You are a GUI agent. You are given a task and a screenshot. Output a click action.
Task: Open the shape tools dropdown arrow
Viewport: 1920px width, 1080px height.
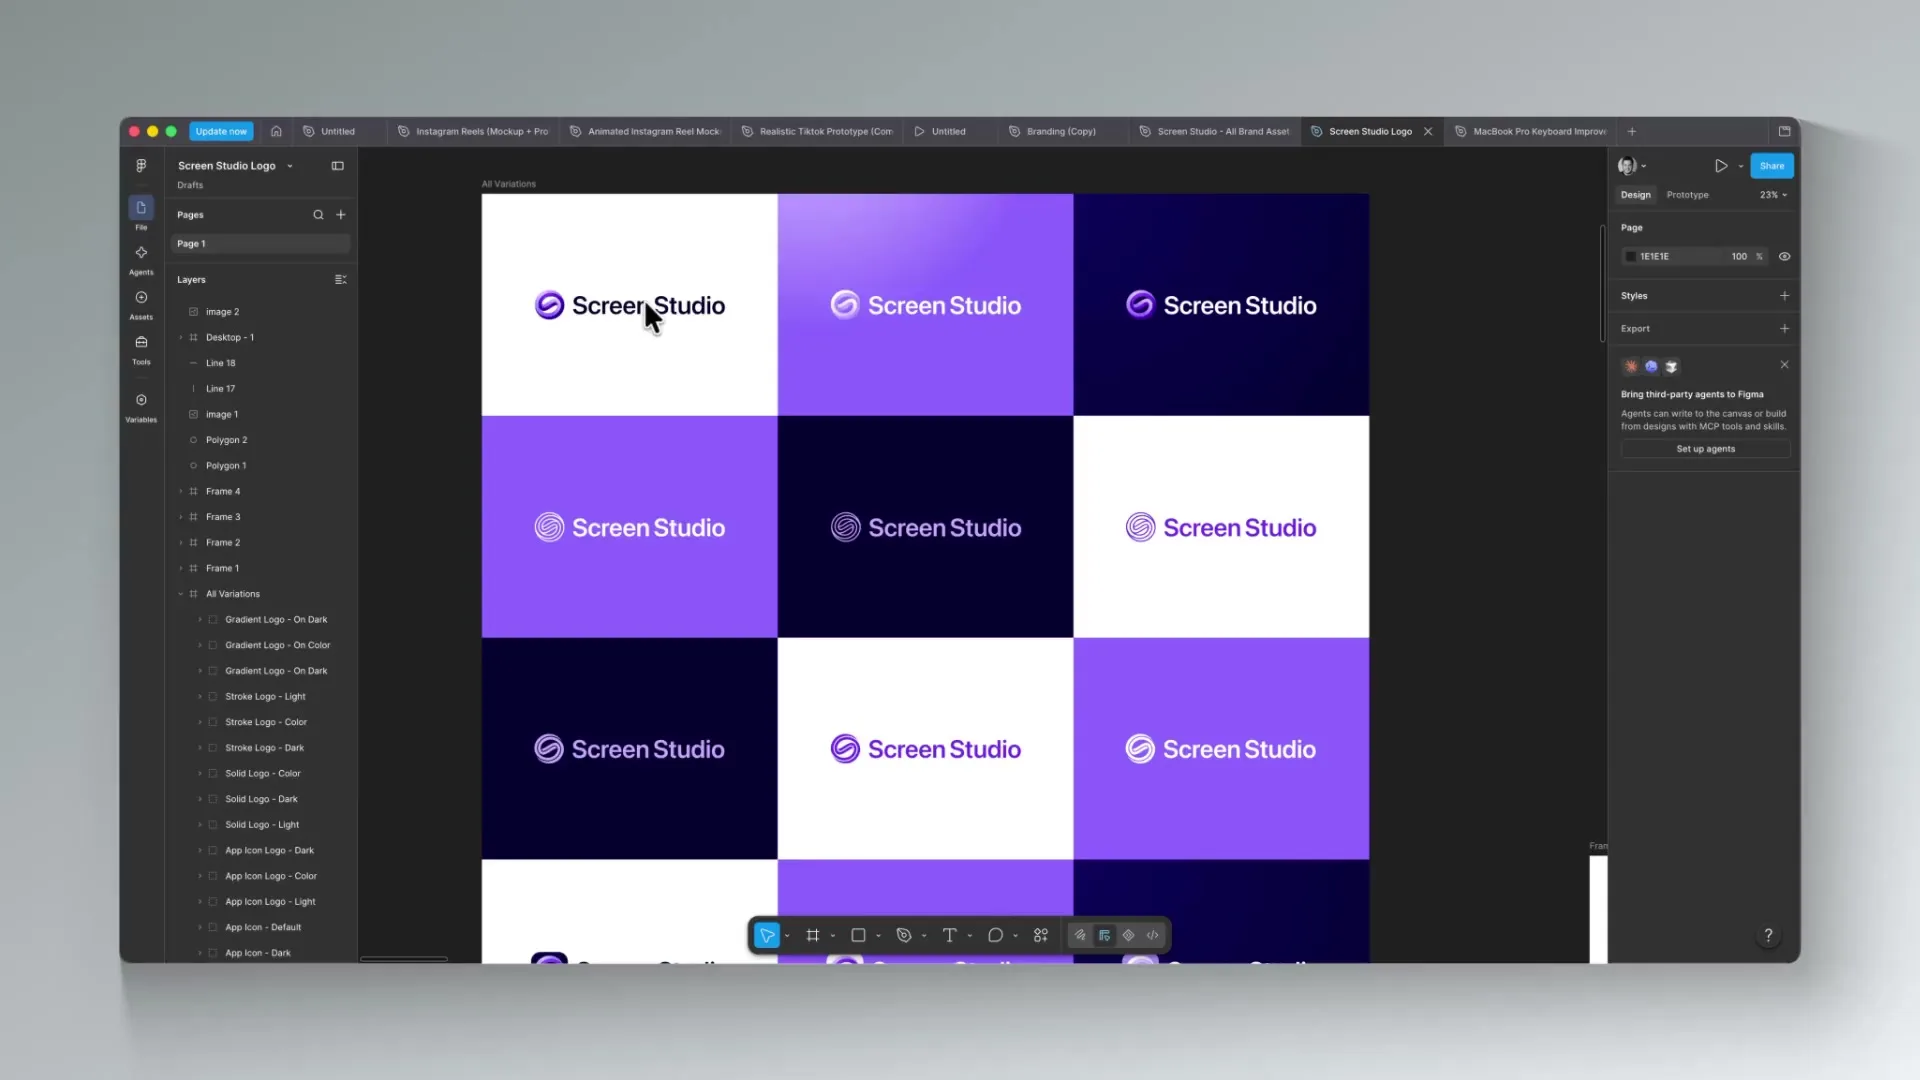tap(878, 936)
